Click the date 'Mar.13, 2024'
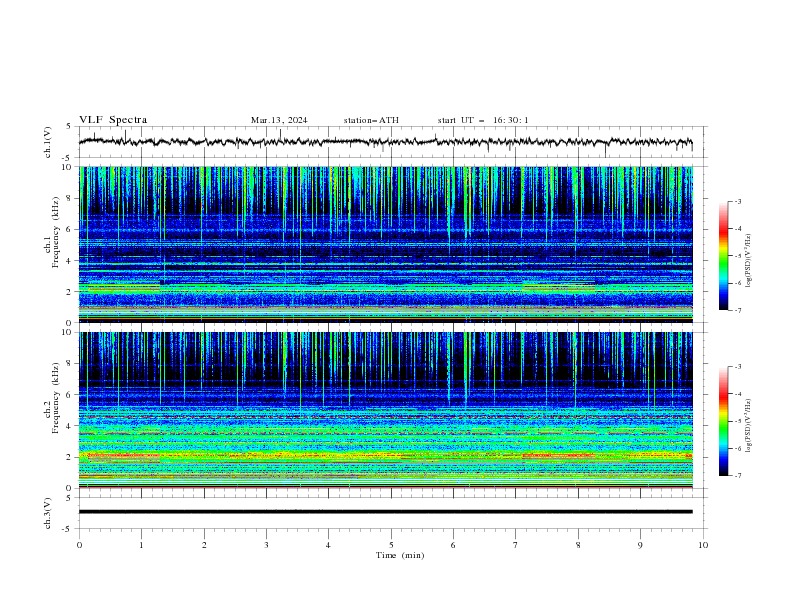This screenshot has height=612, width=792. [x=279, y=120]
